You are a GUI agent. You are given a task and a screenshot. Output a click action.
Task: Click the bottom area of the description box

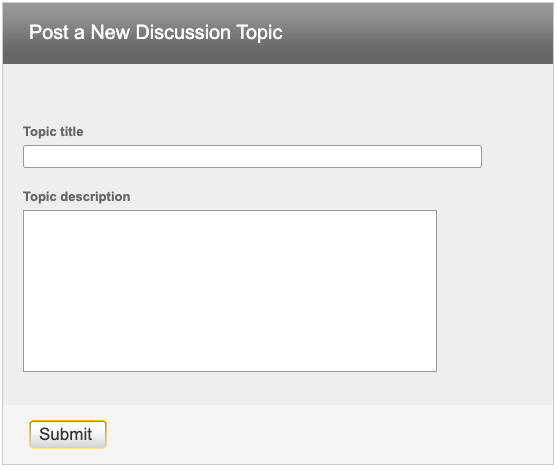coord(230,359)
